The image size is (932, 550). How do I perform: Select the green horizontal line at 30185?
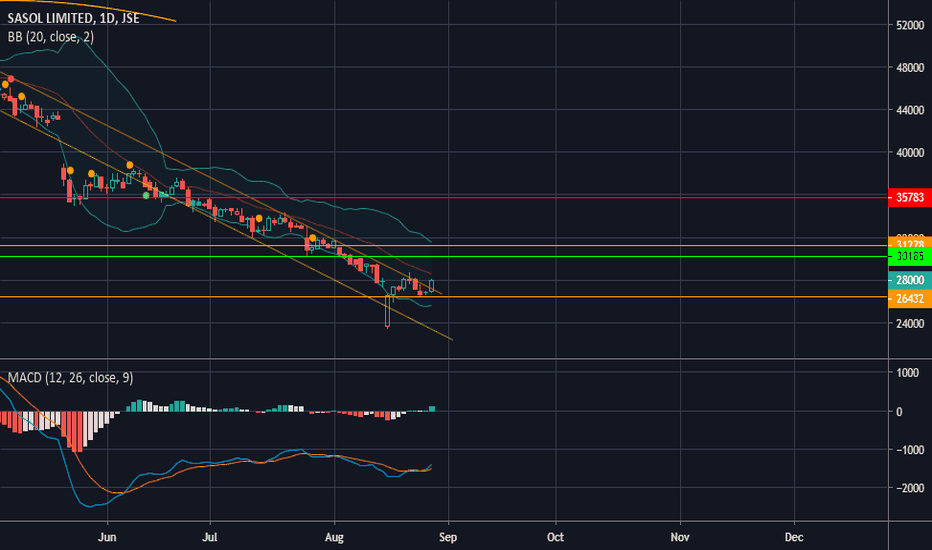pos(443,257)
